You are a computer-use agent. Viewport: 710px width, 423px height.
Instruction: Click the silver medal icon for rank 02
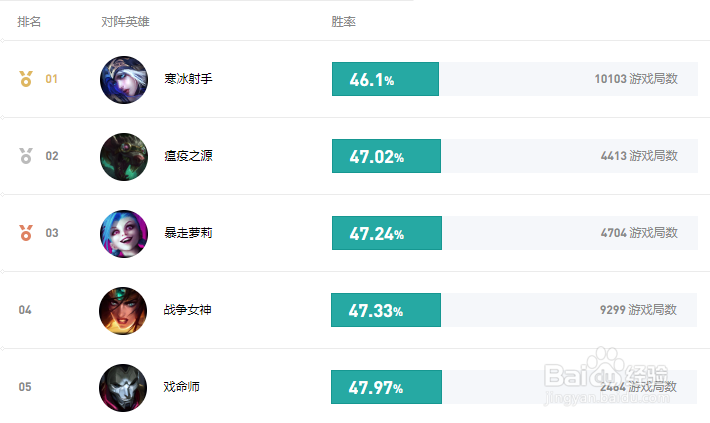[x=26, y=156]
